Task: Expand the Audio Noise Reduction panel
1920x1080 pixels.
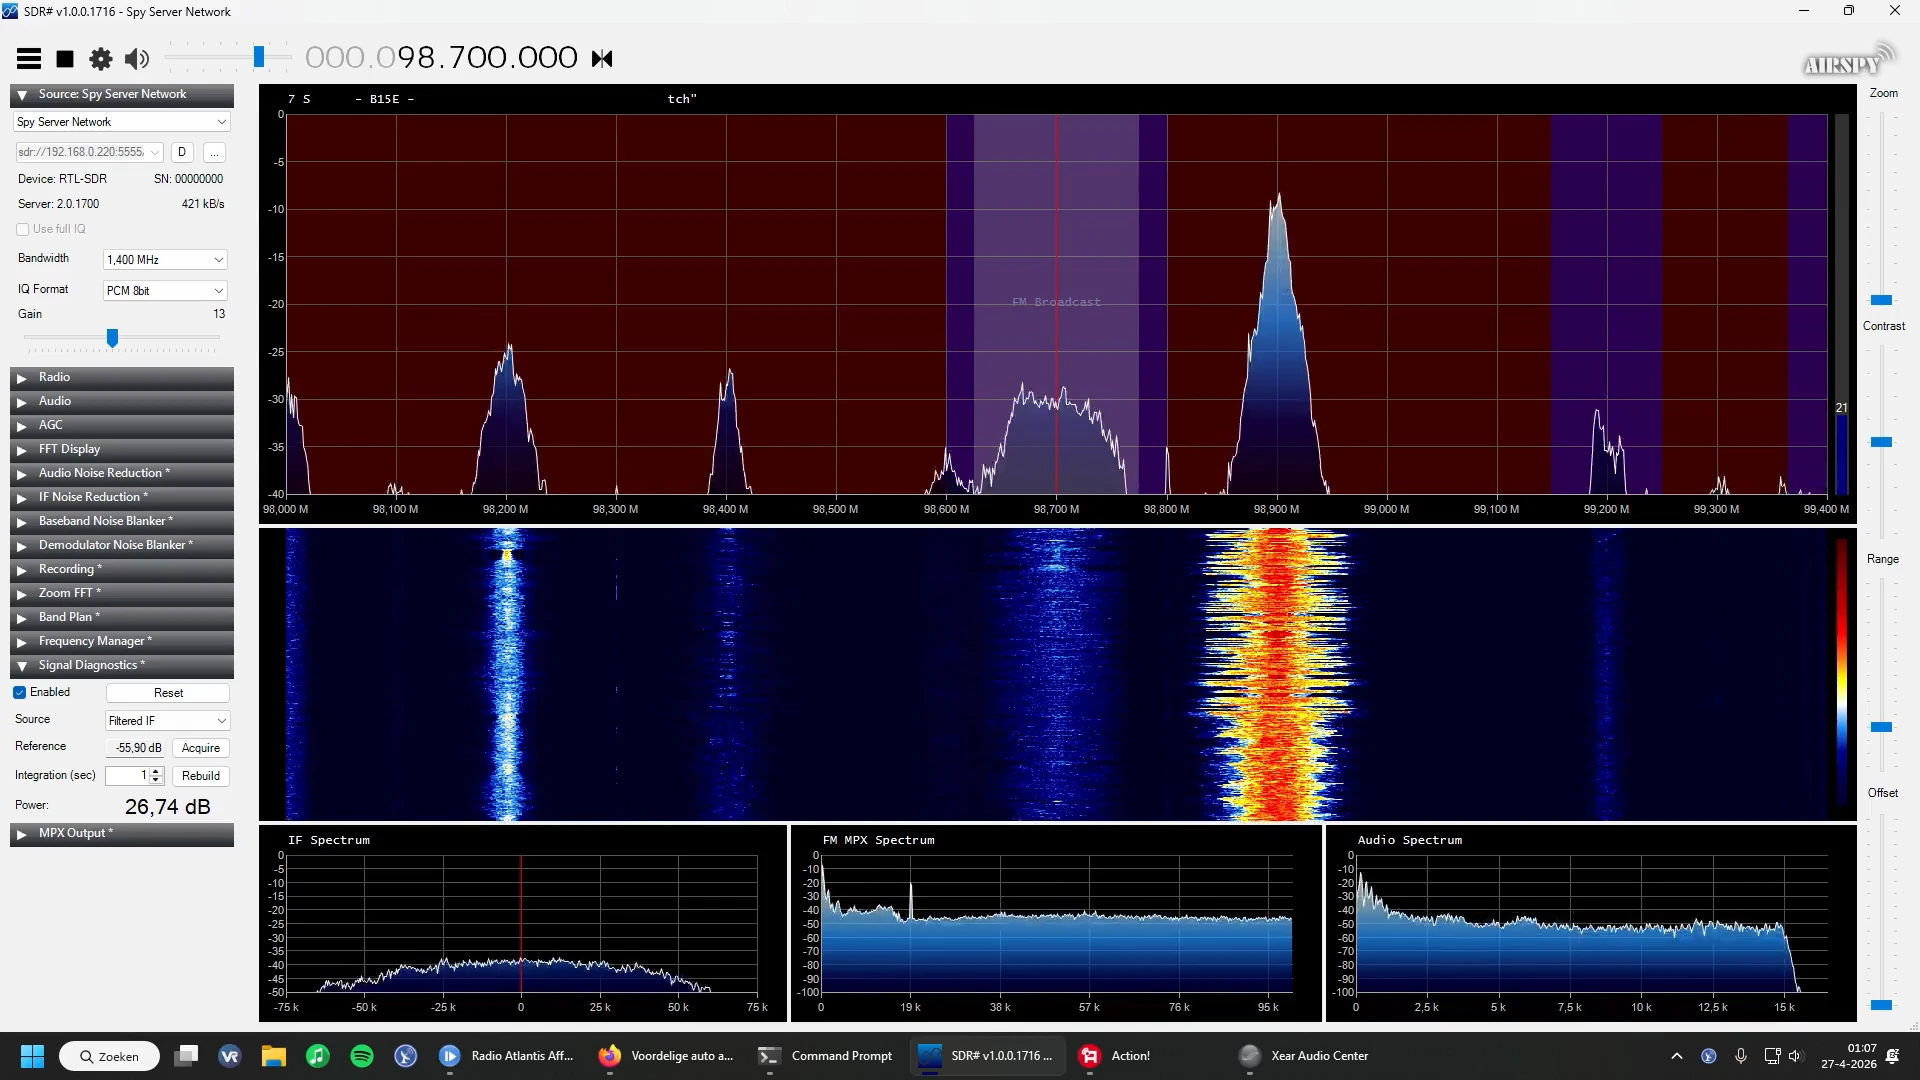Action: 122,473
